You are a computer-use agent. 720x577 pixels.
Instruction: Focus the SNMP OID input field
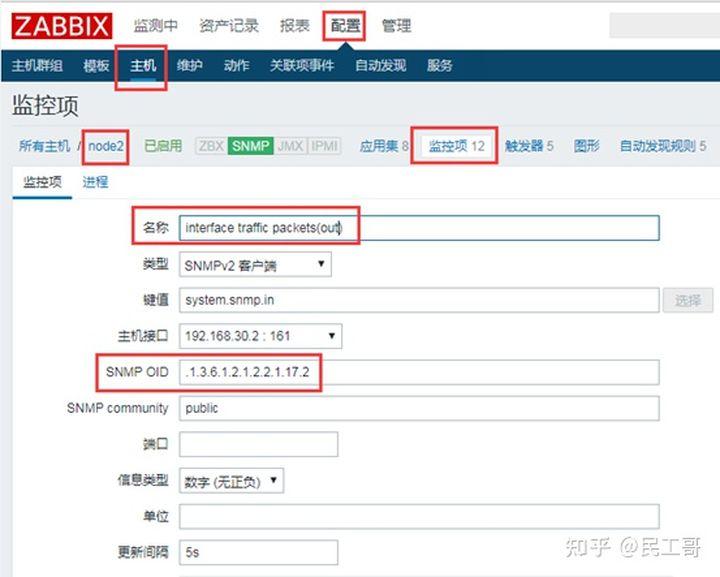419,372
